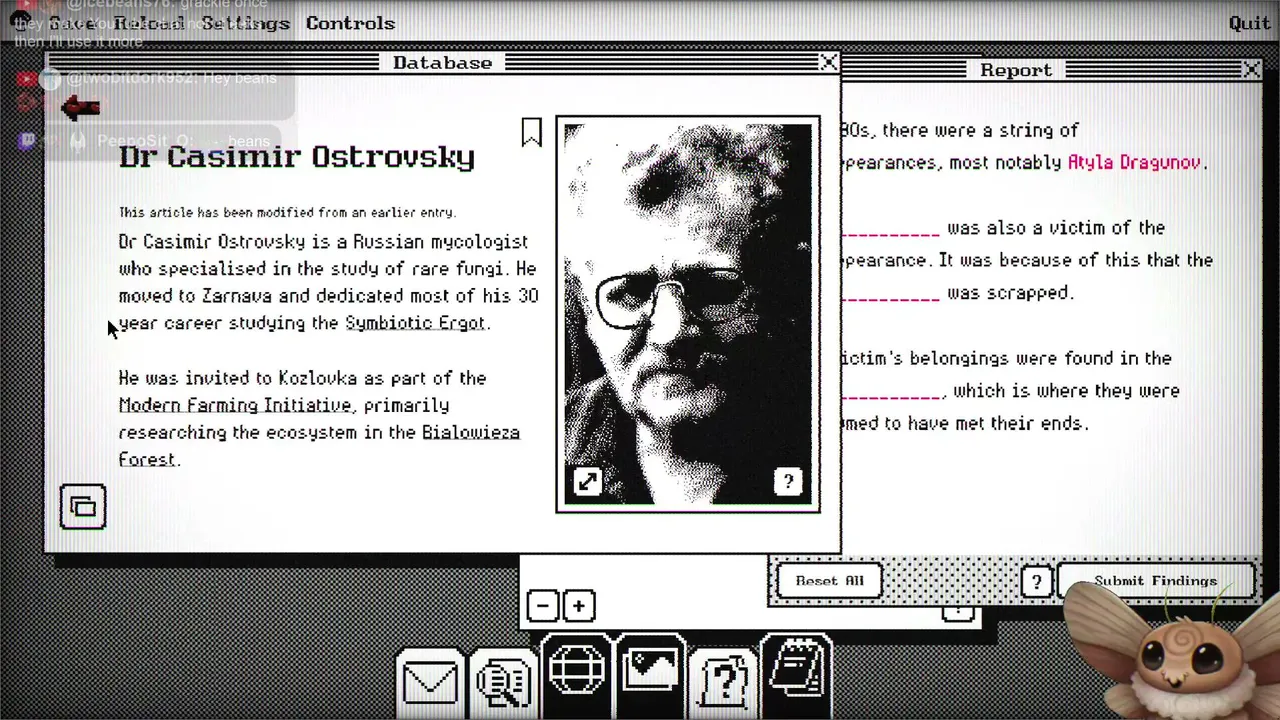Open the Settings menu
The height and width of the screenshot is (720, 1280).
pos(245,23)
